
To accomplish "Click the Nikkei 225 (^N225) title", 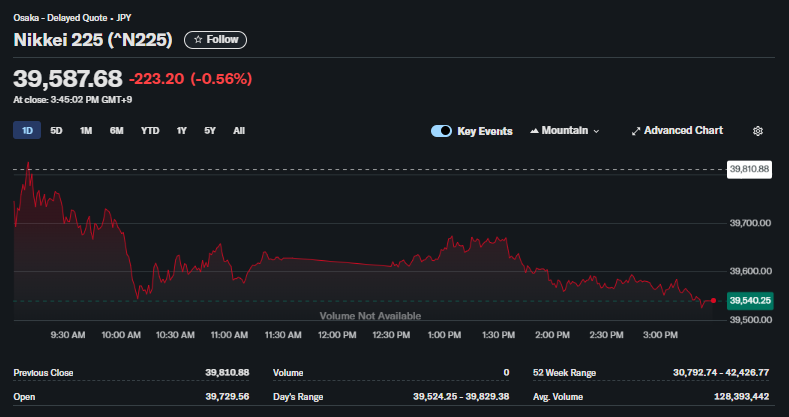I will [x=93, y=40].
